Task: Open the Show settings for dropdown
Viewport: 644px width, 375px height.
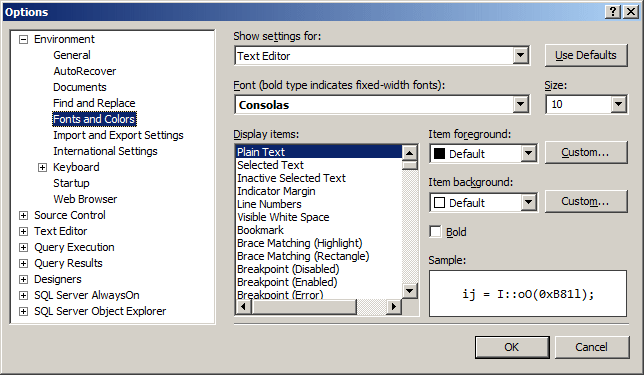Action: tap(520, 55)
